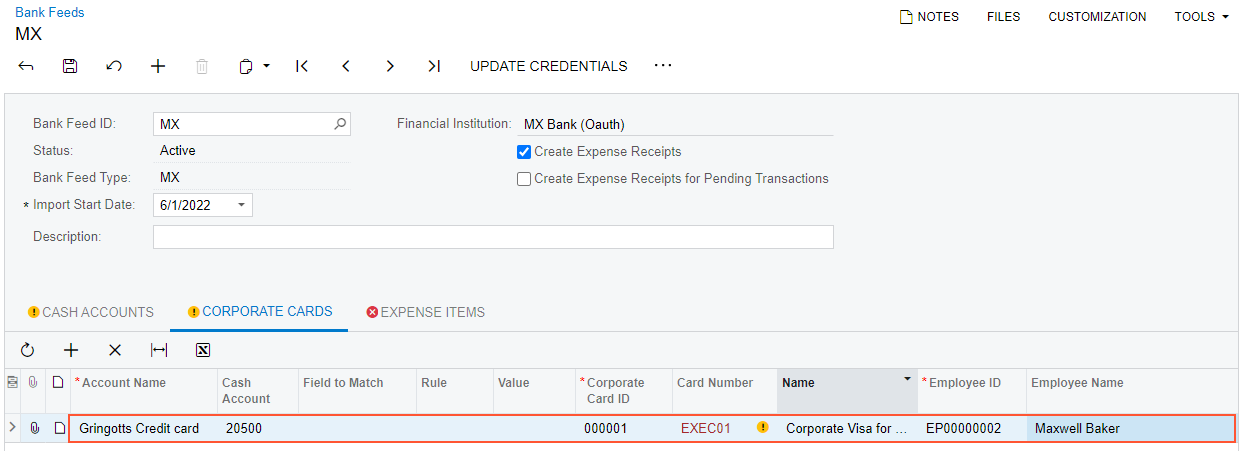Add a new bank feed record
1242x451 pixels.
coord(158,66)
